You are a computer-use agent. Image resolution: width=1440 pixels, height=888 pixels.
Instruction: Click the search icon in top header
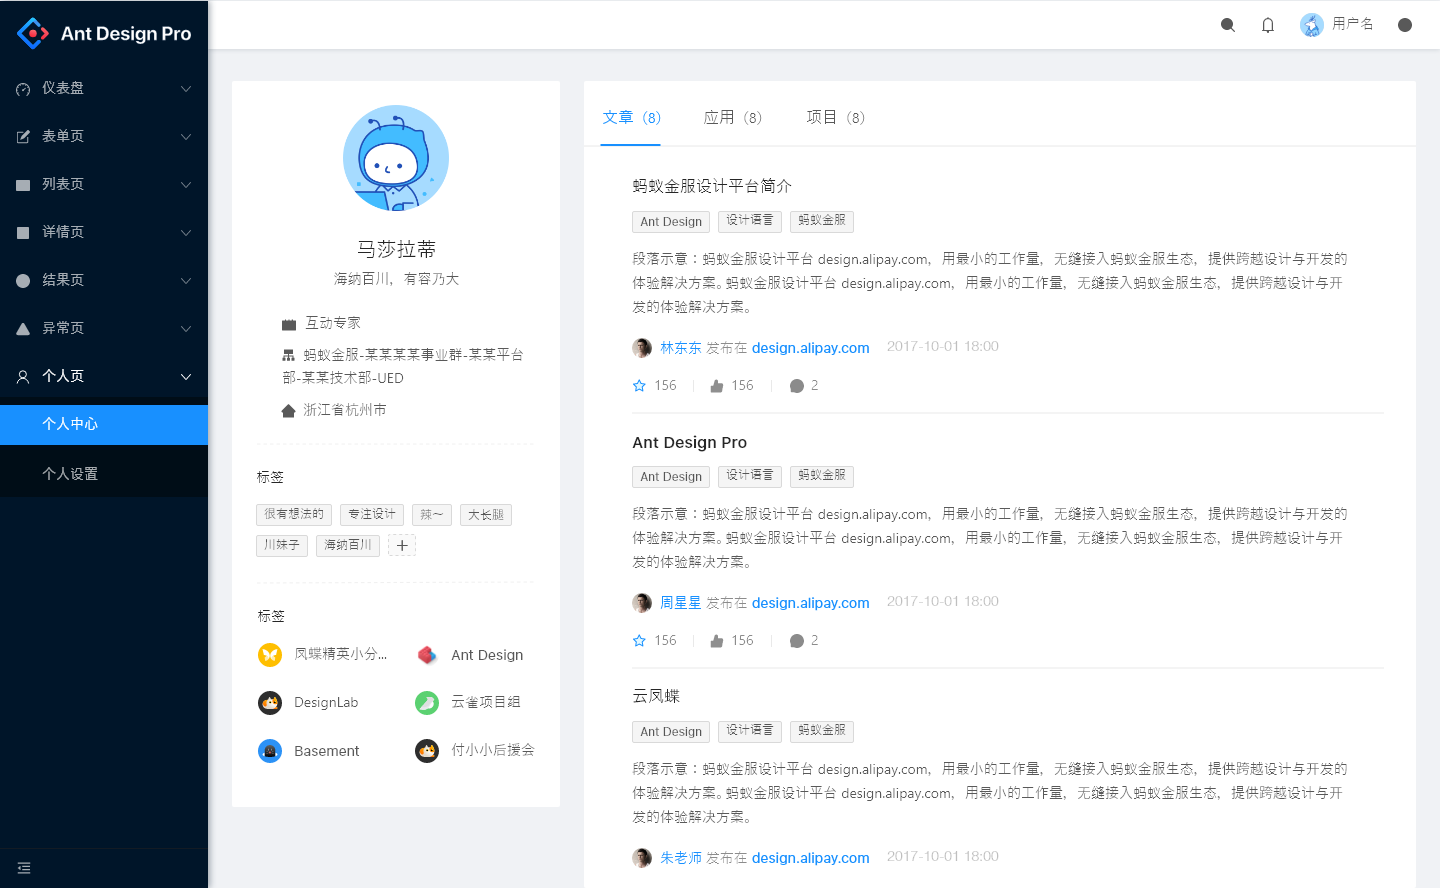tap(1228, 25)
